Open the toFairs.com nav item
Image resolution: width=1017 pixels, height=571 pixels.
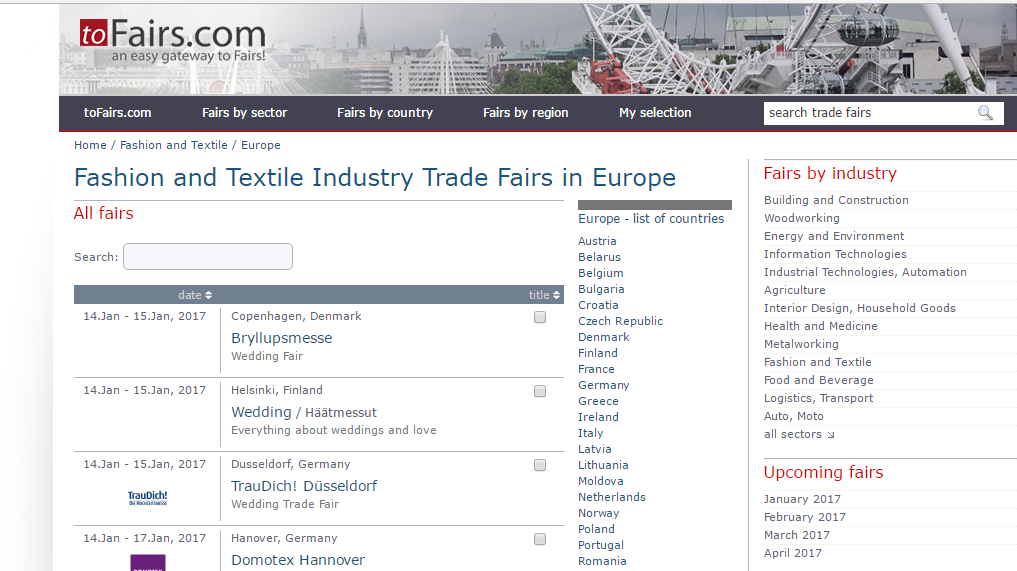[117, 113]
